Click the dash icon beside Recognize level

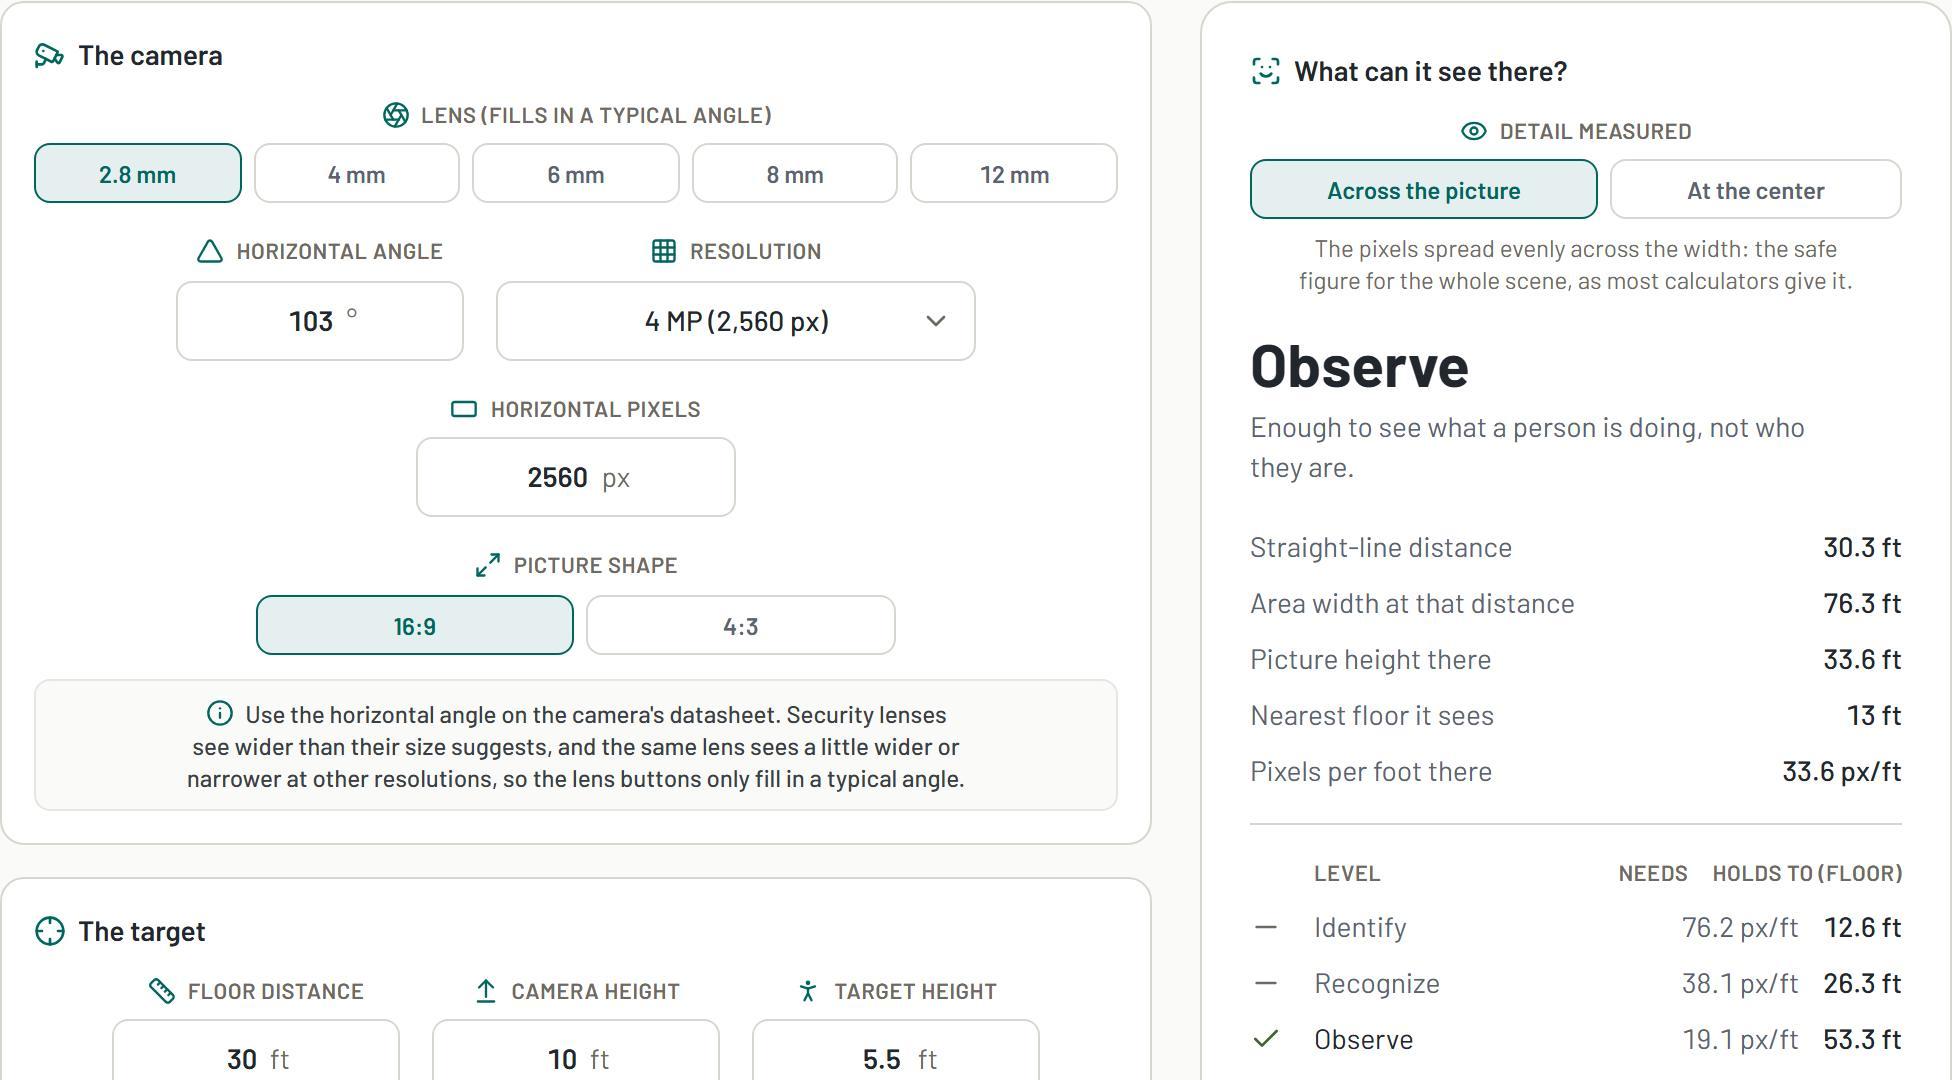(x=1266, y=983)
